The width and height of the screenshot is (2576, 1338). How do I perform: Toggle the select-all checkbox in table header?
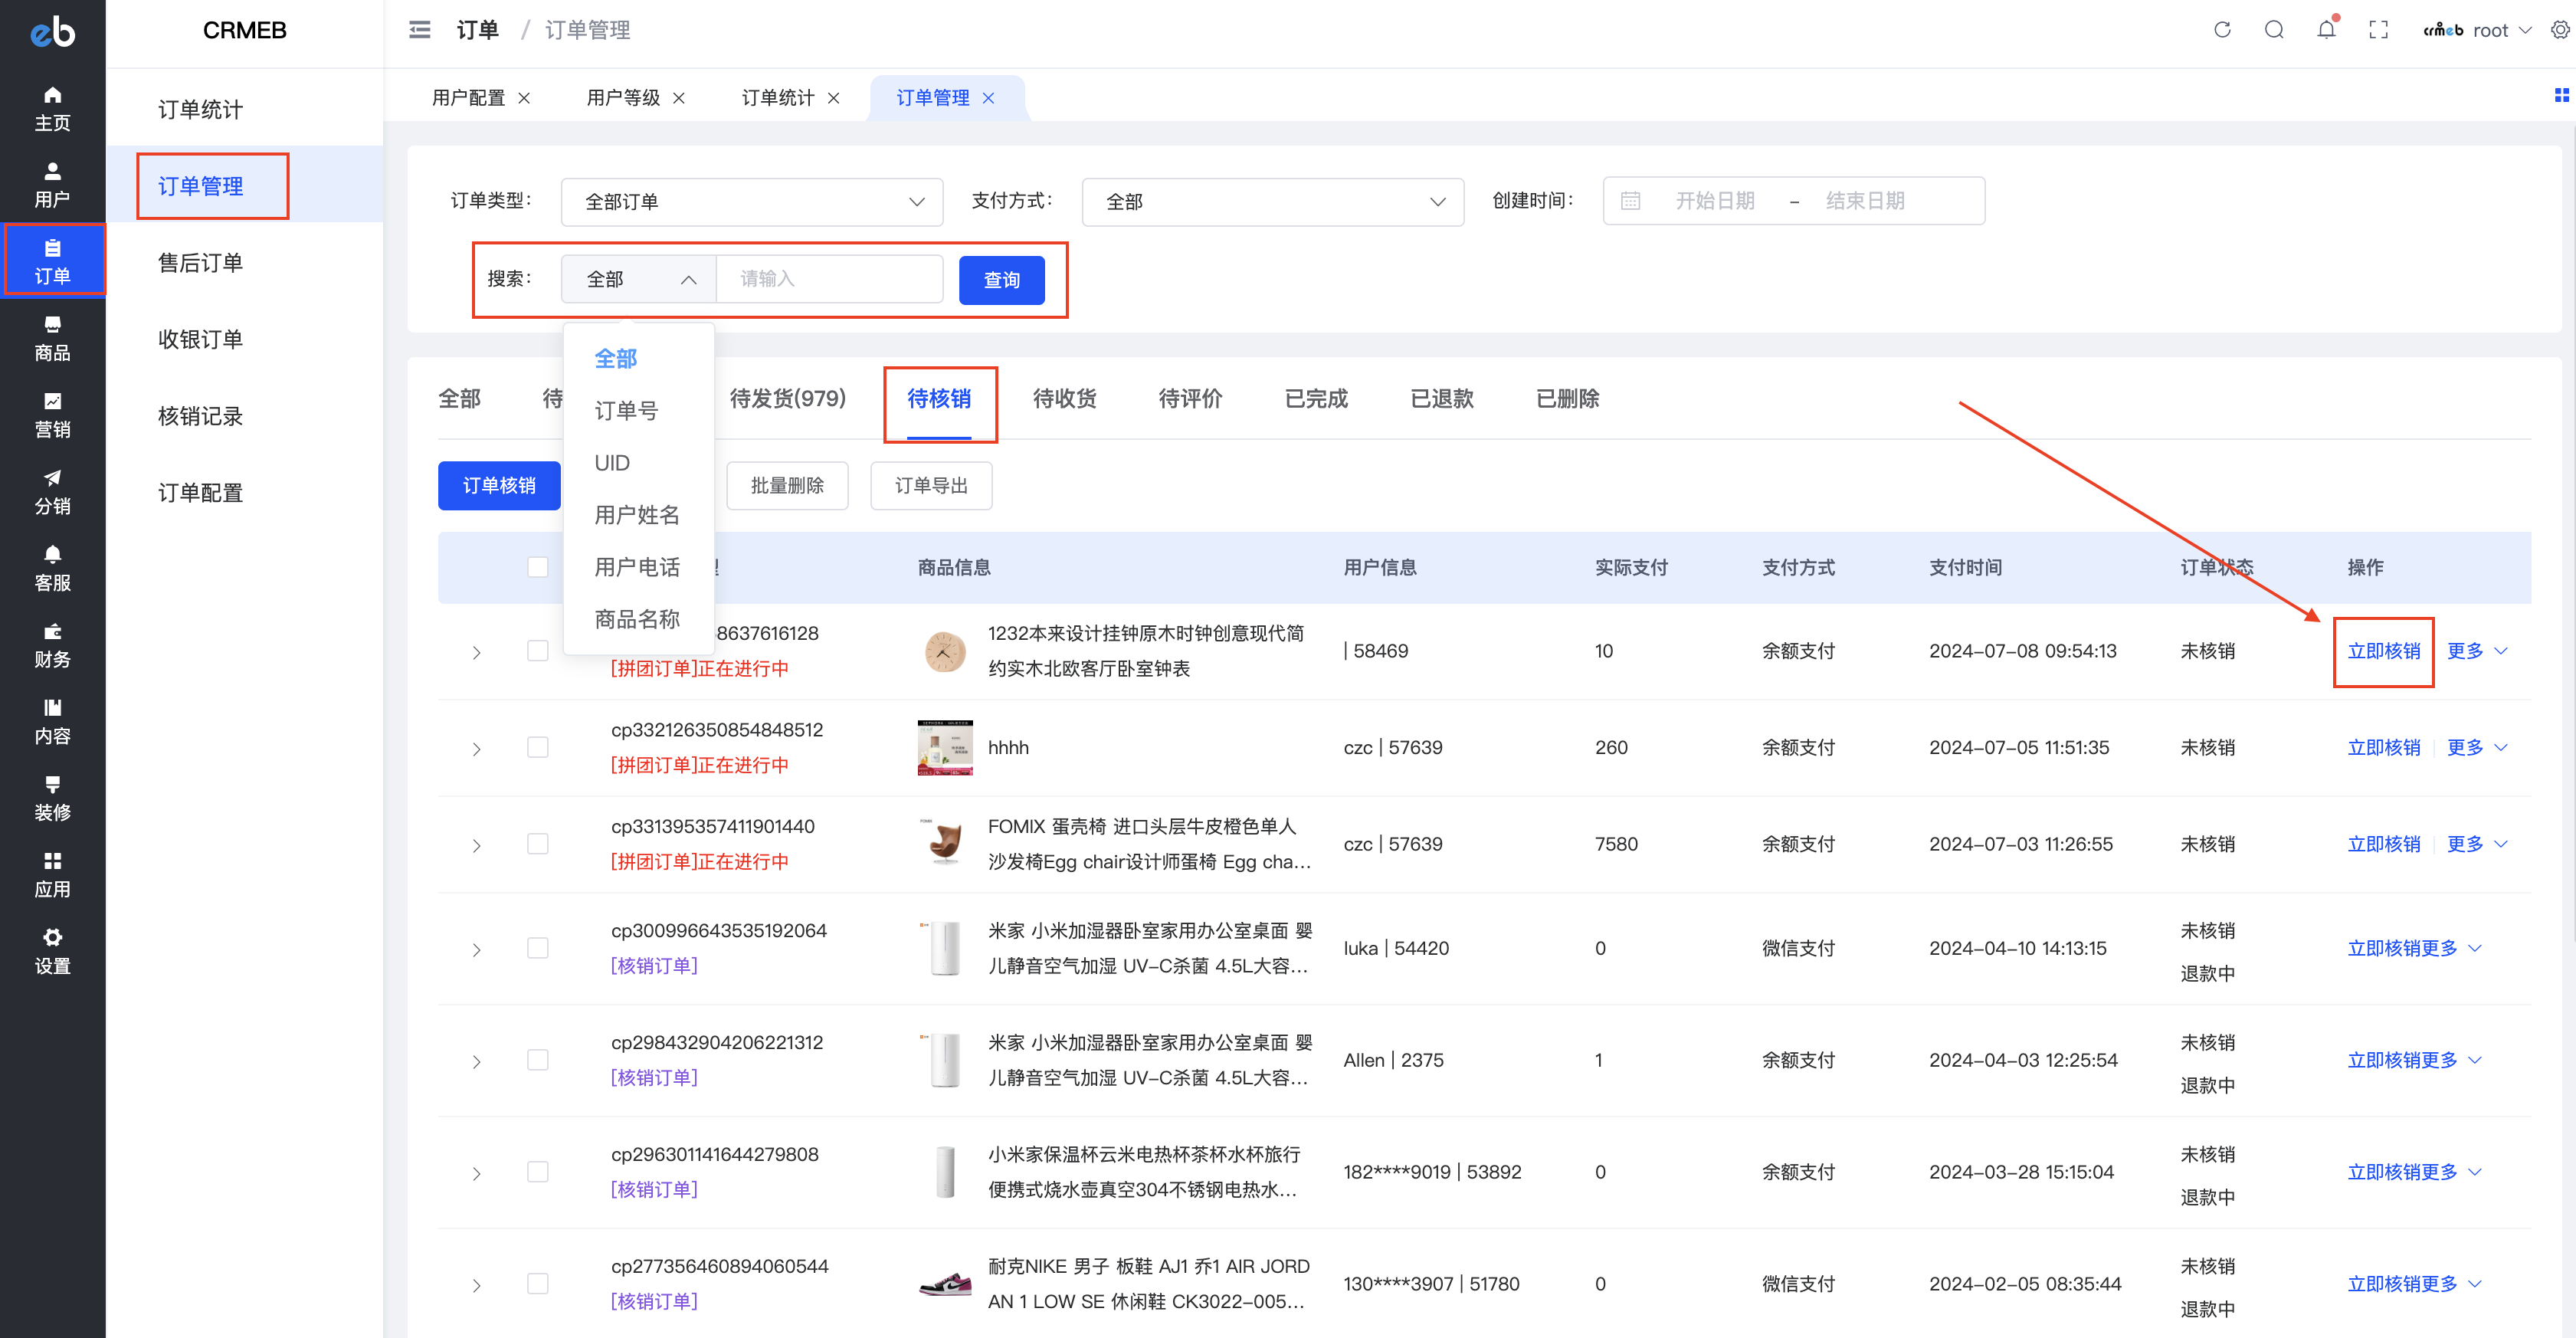point(538,566)
